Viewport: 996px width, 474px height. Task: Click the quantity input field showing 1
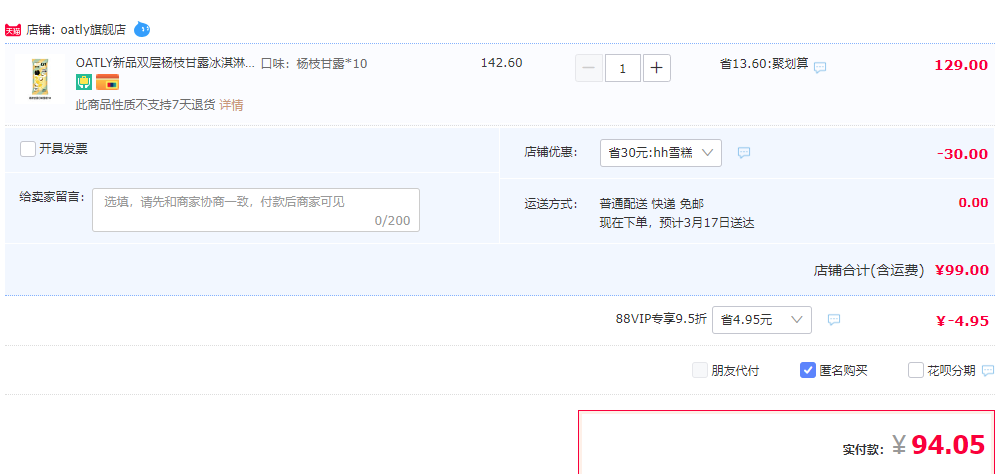[623, 69]
